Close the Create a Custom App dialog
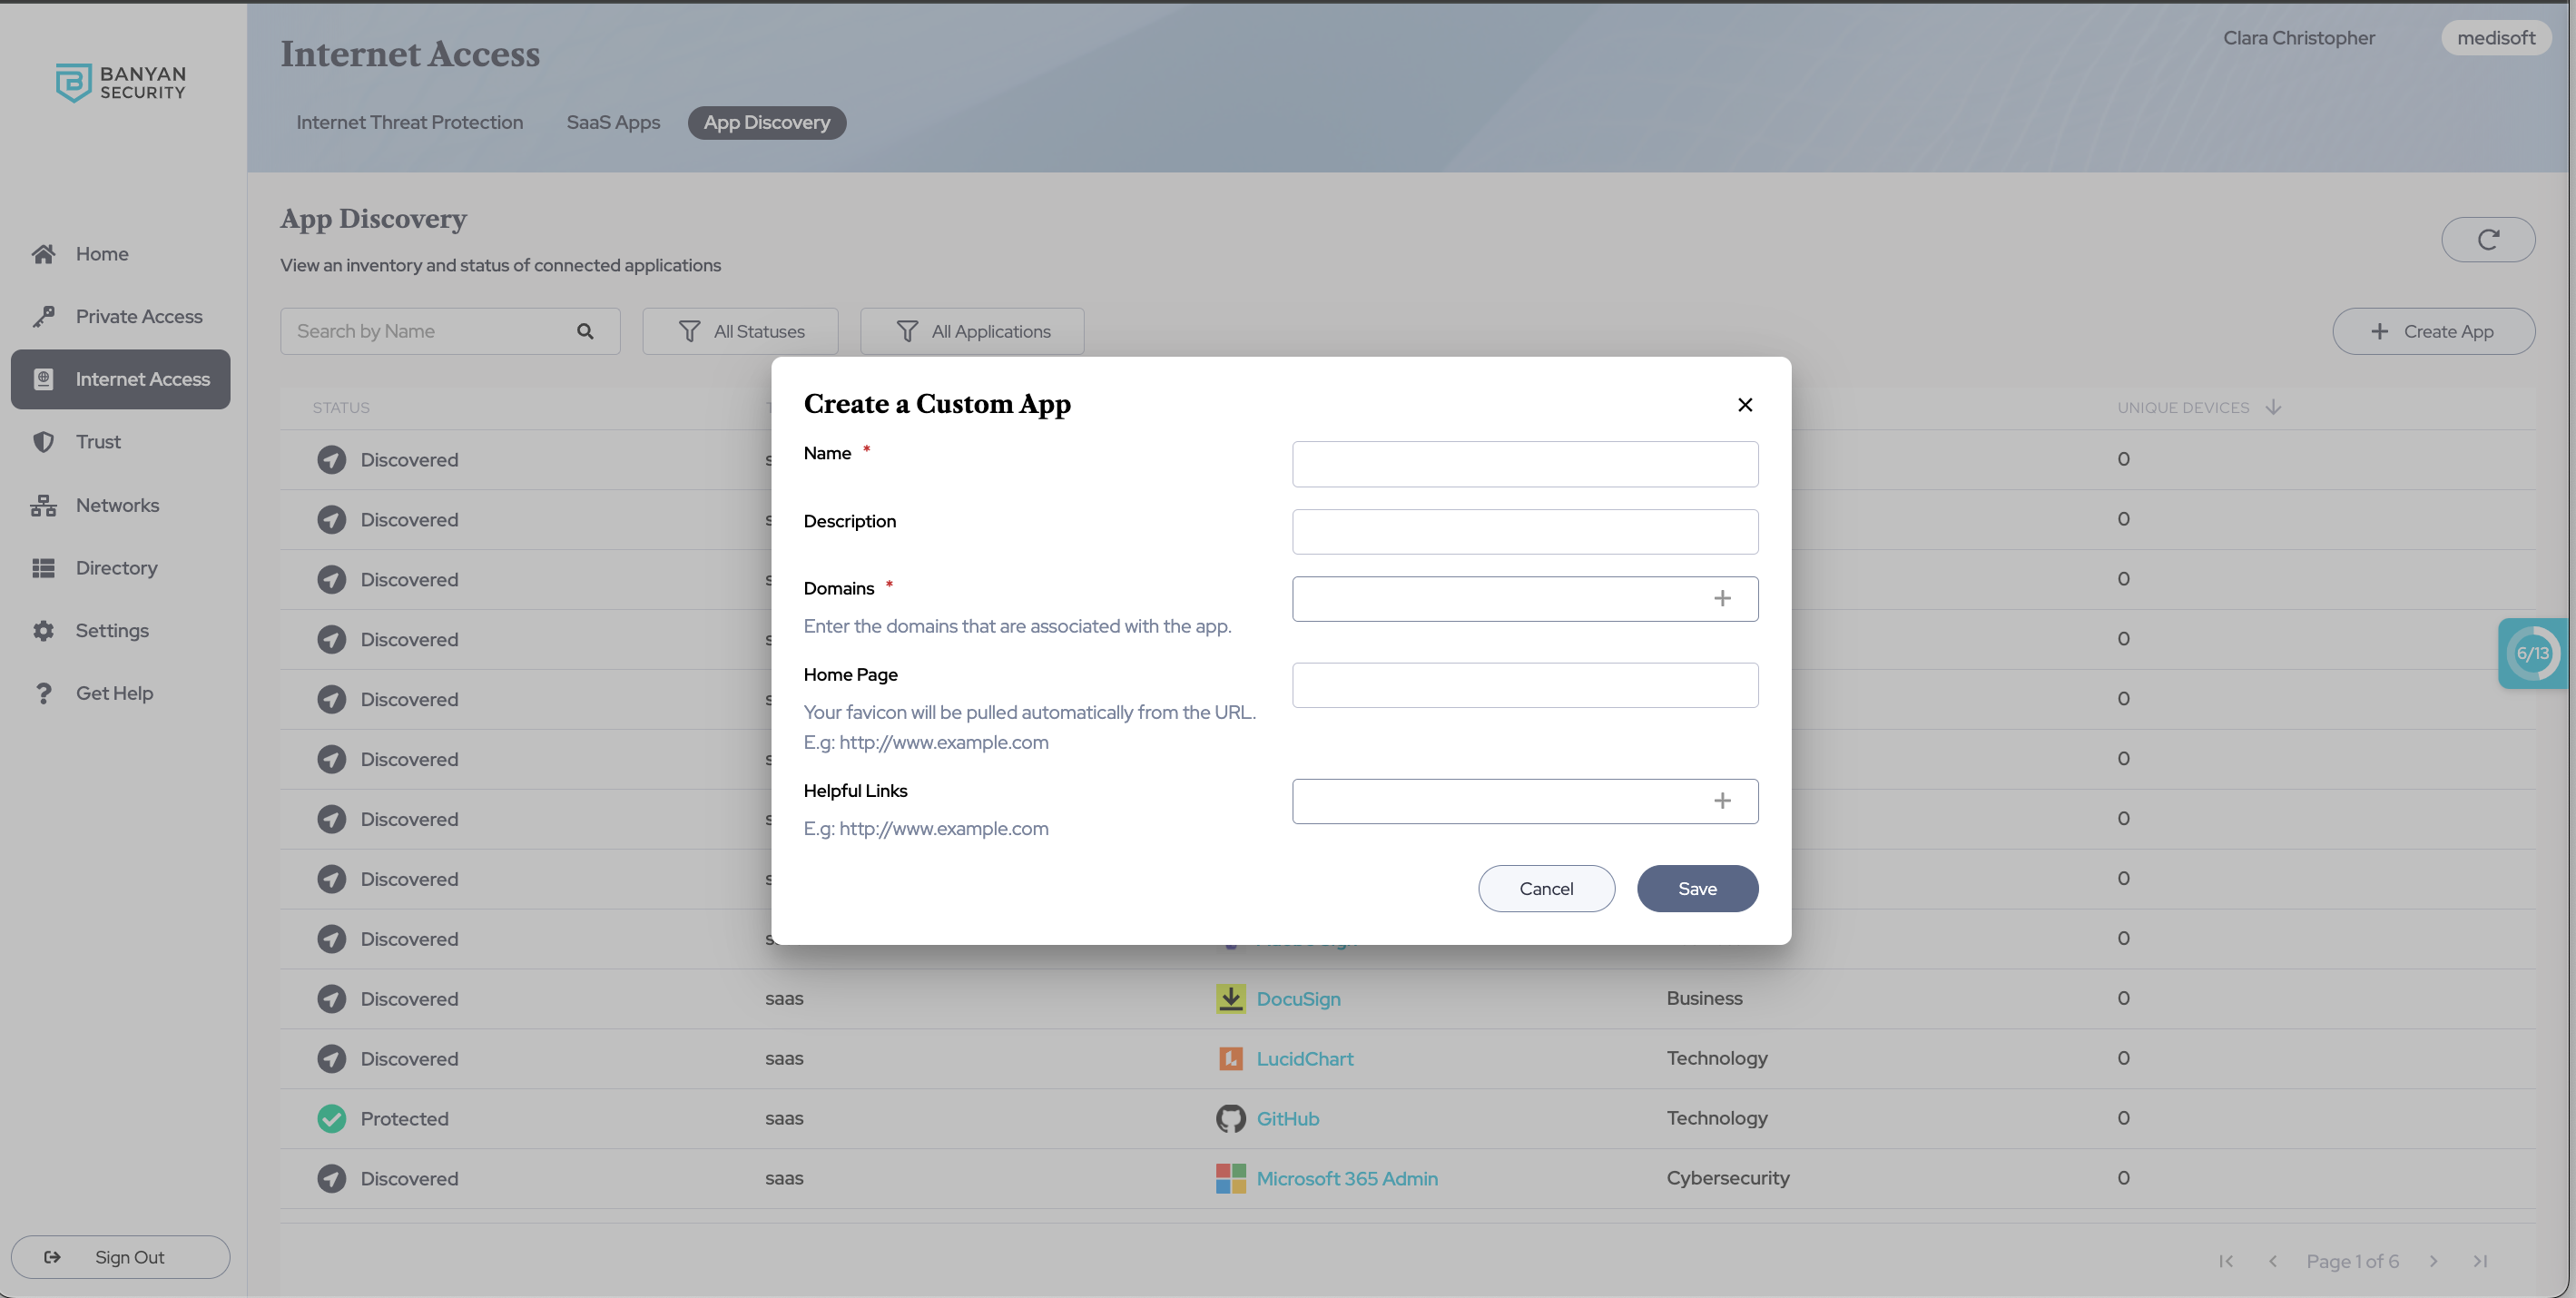The image size is (2576, 1298). pyautogui.click(x=1745, y=405)
